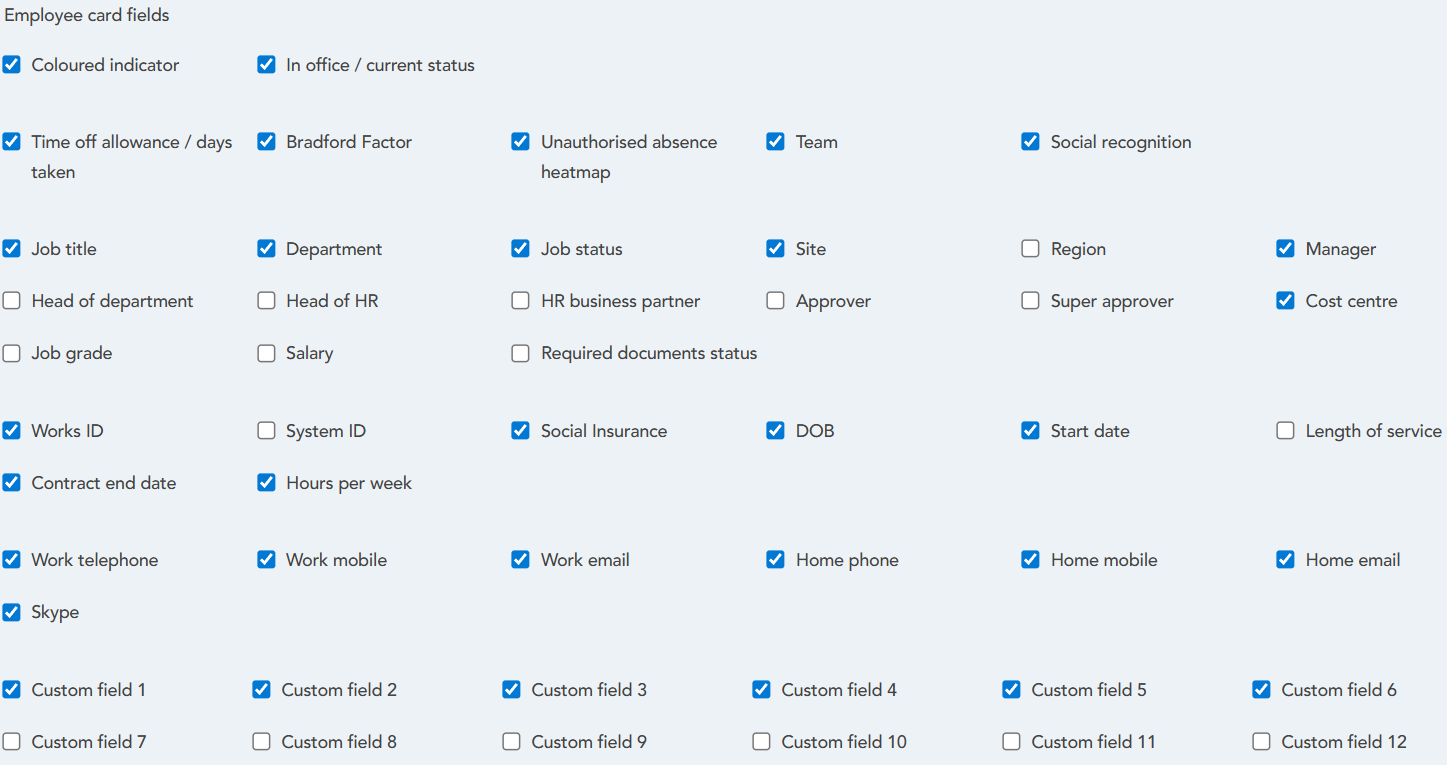Check the Salary checkbox
1447x765 pixels.
(x=266, y=353)
